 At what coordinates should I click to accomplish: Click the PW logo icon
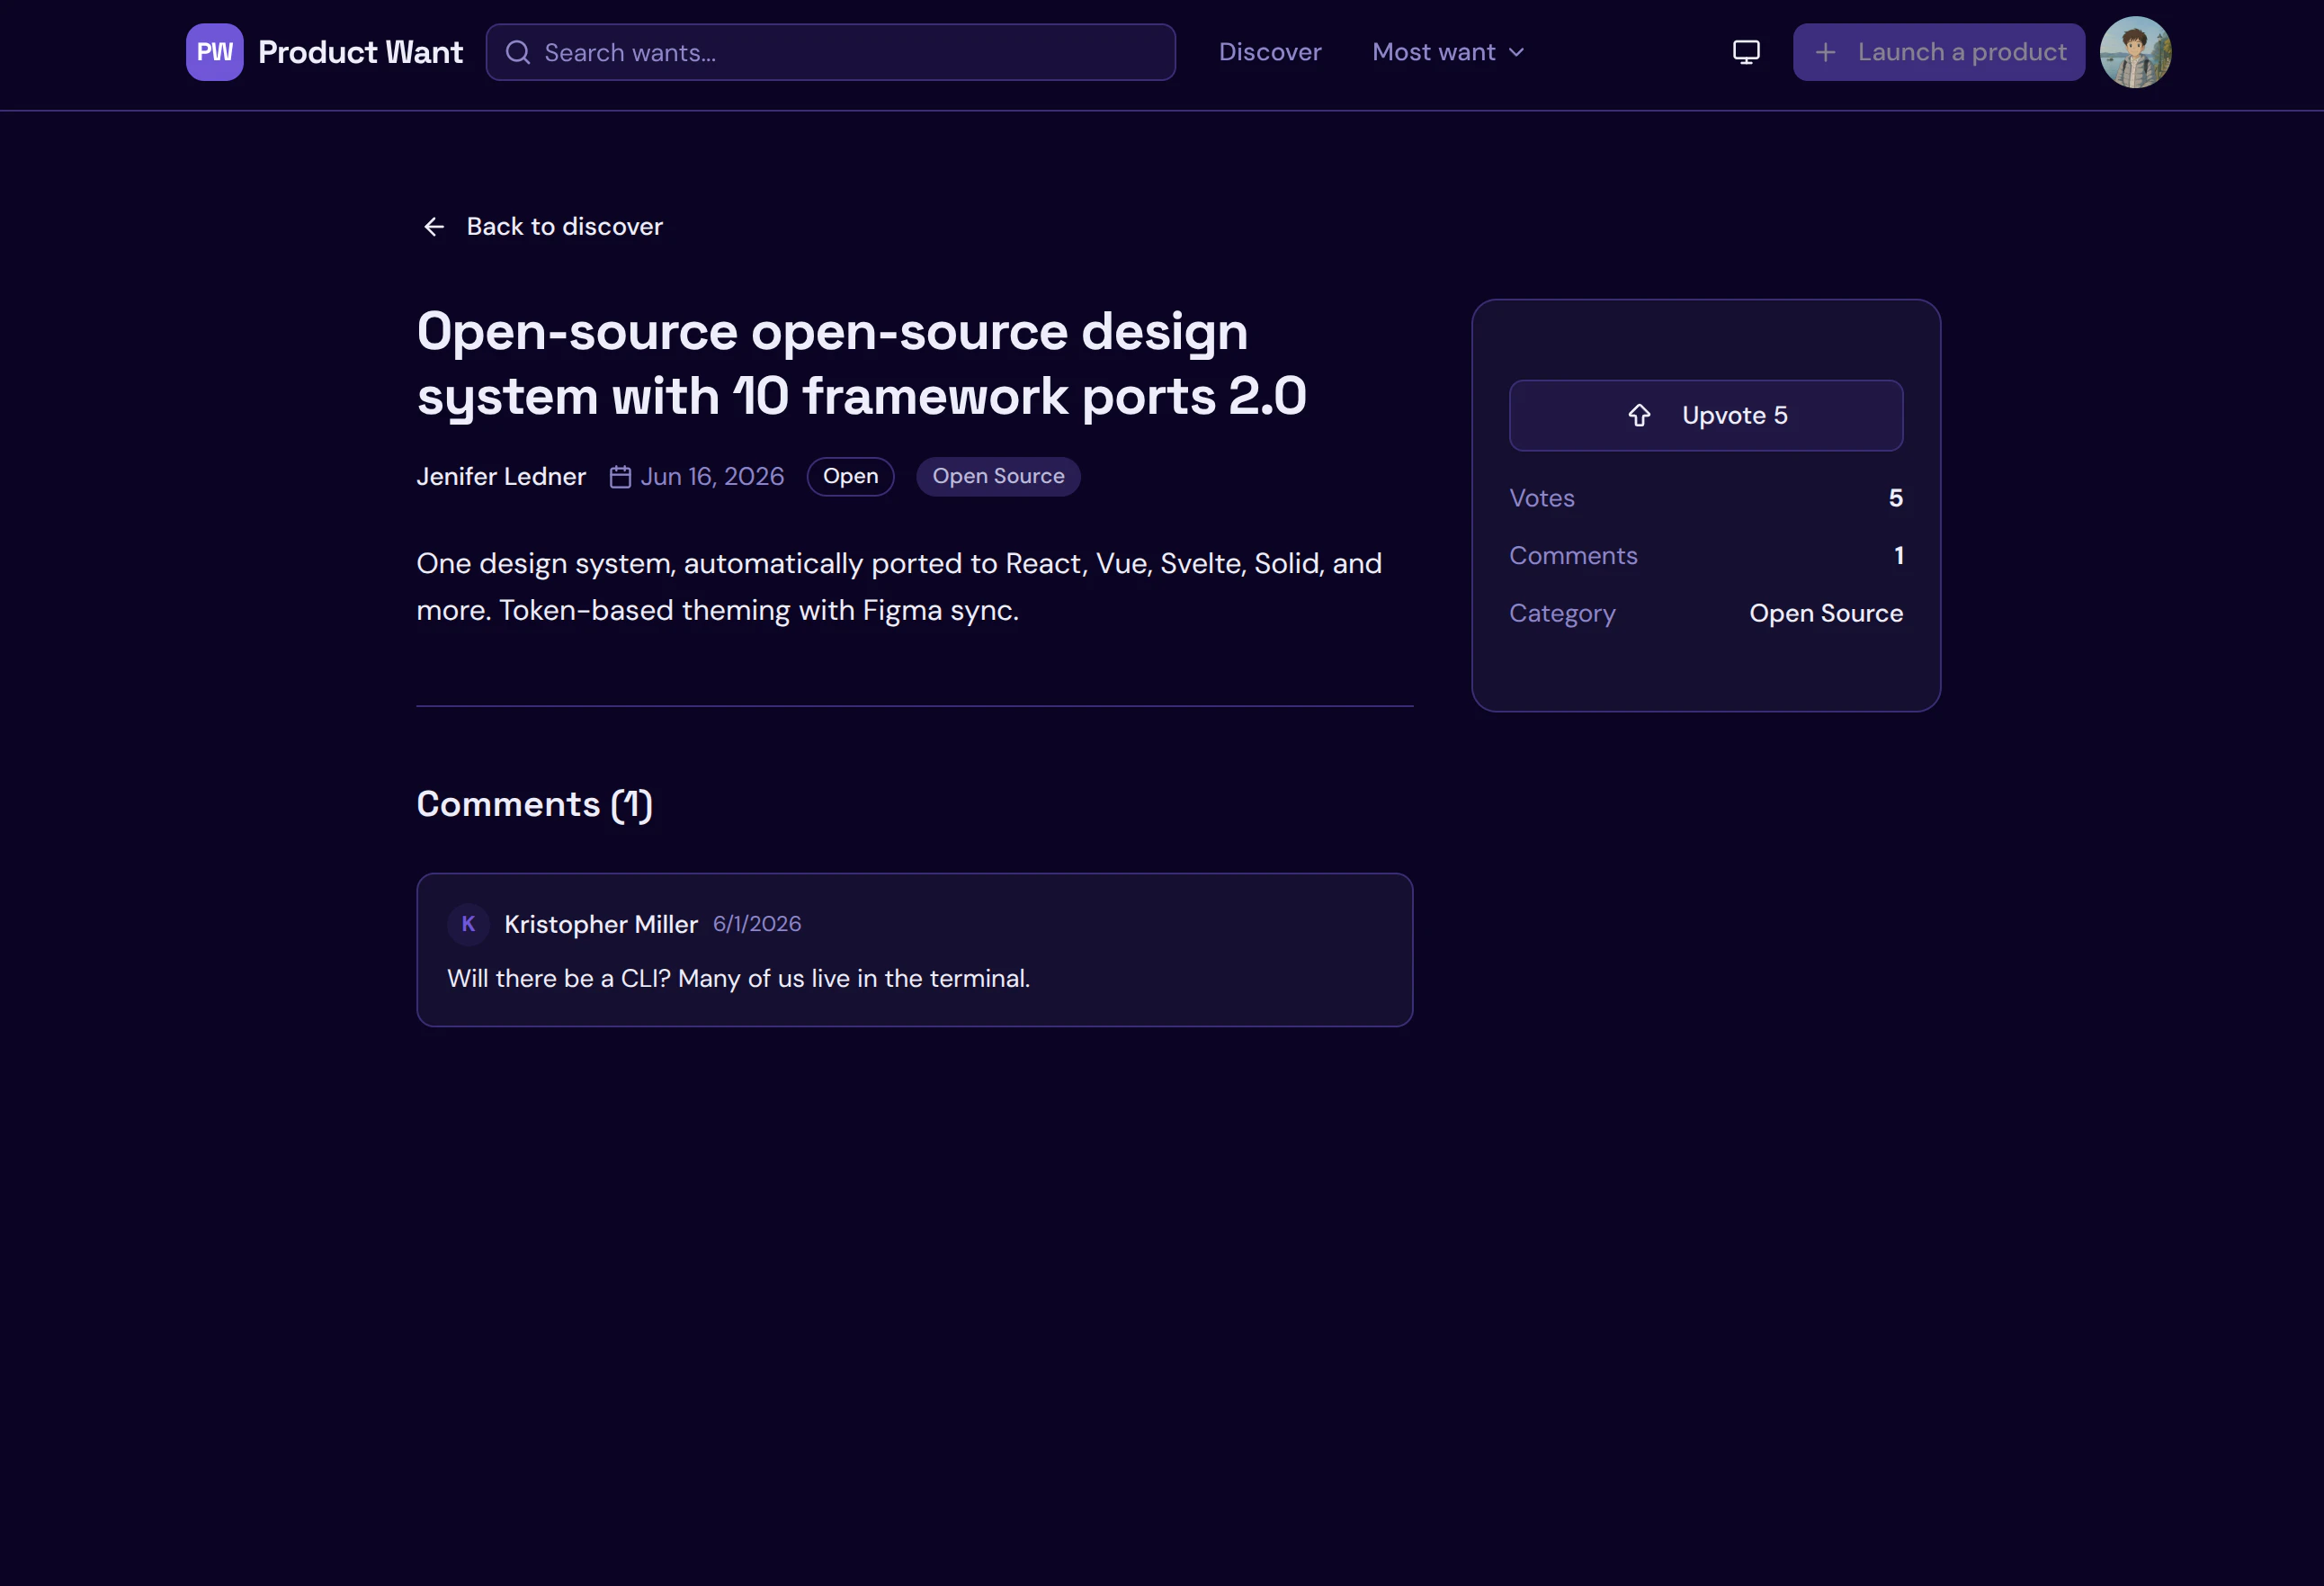point(214,52)
